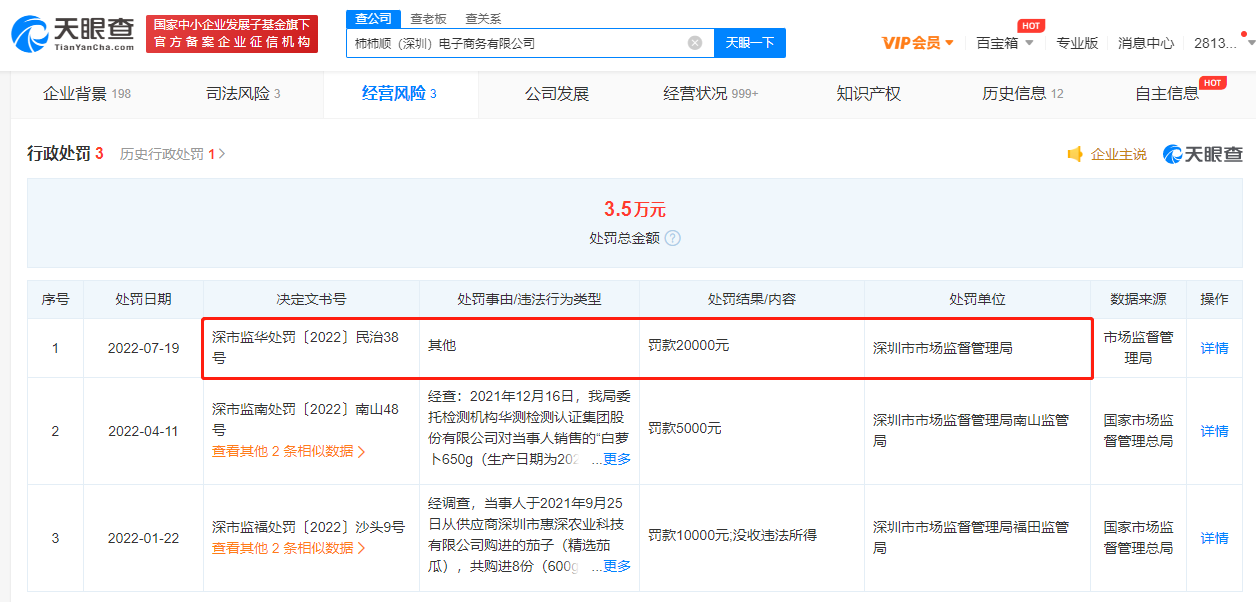Open the 知识产权 tab
Screen dimensions: 1256x602
click(x=869, y=94)
